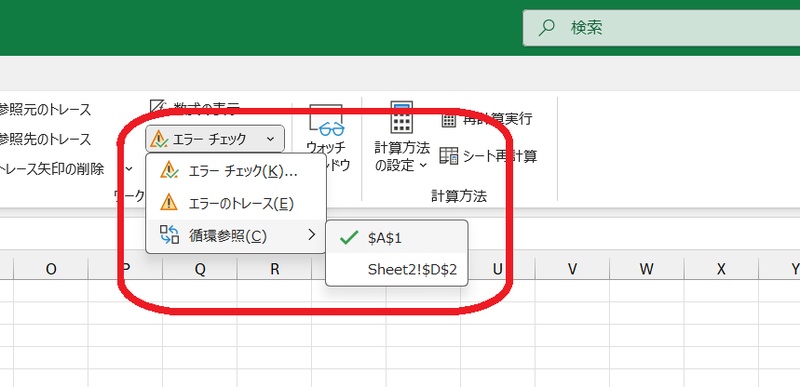Expand the 循環参照 submenu arrow
Viewport: 800px width, 387px height.
(x=312, y=235)
